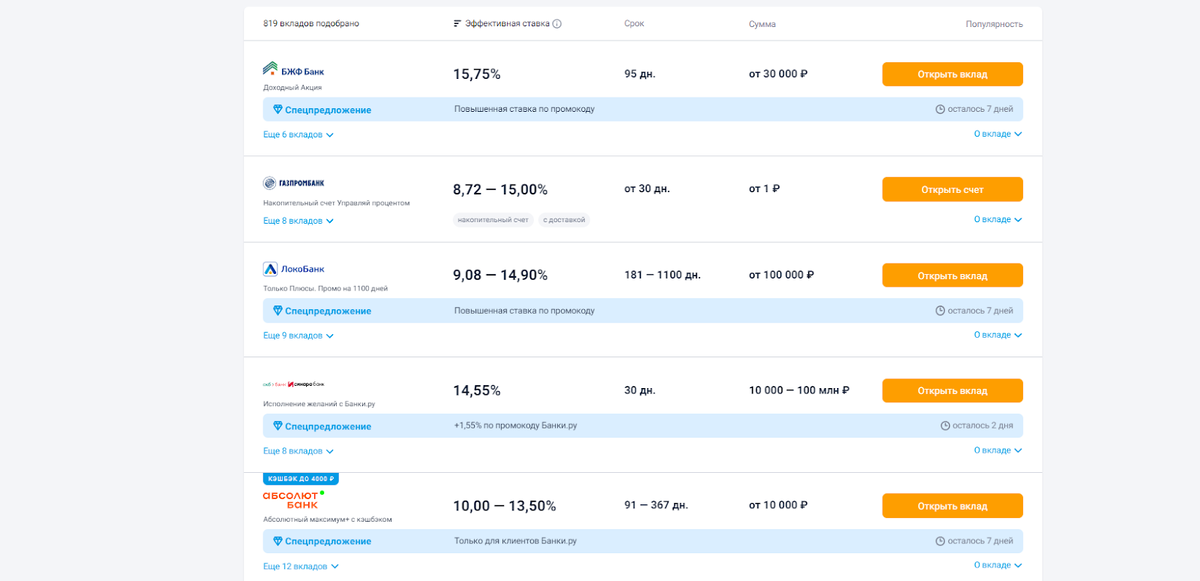Expand Еще 8 вкладов under Газпромбанк
The height and width of the screenshot is (581, 1200).
[x=298, y=221]
